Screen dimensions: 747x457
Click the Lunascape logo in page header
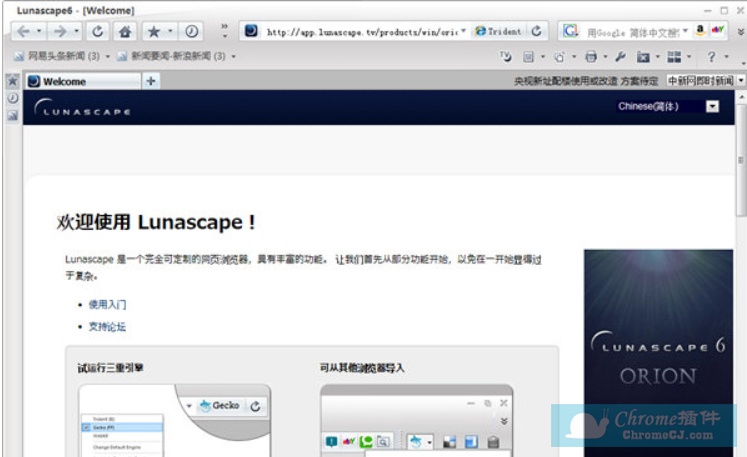coord(82,108)
